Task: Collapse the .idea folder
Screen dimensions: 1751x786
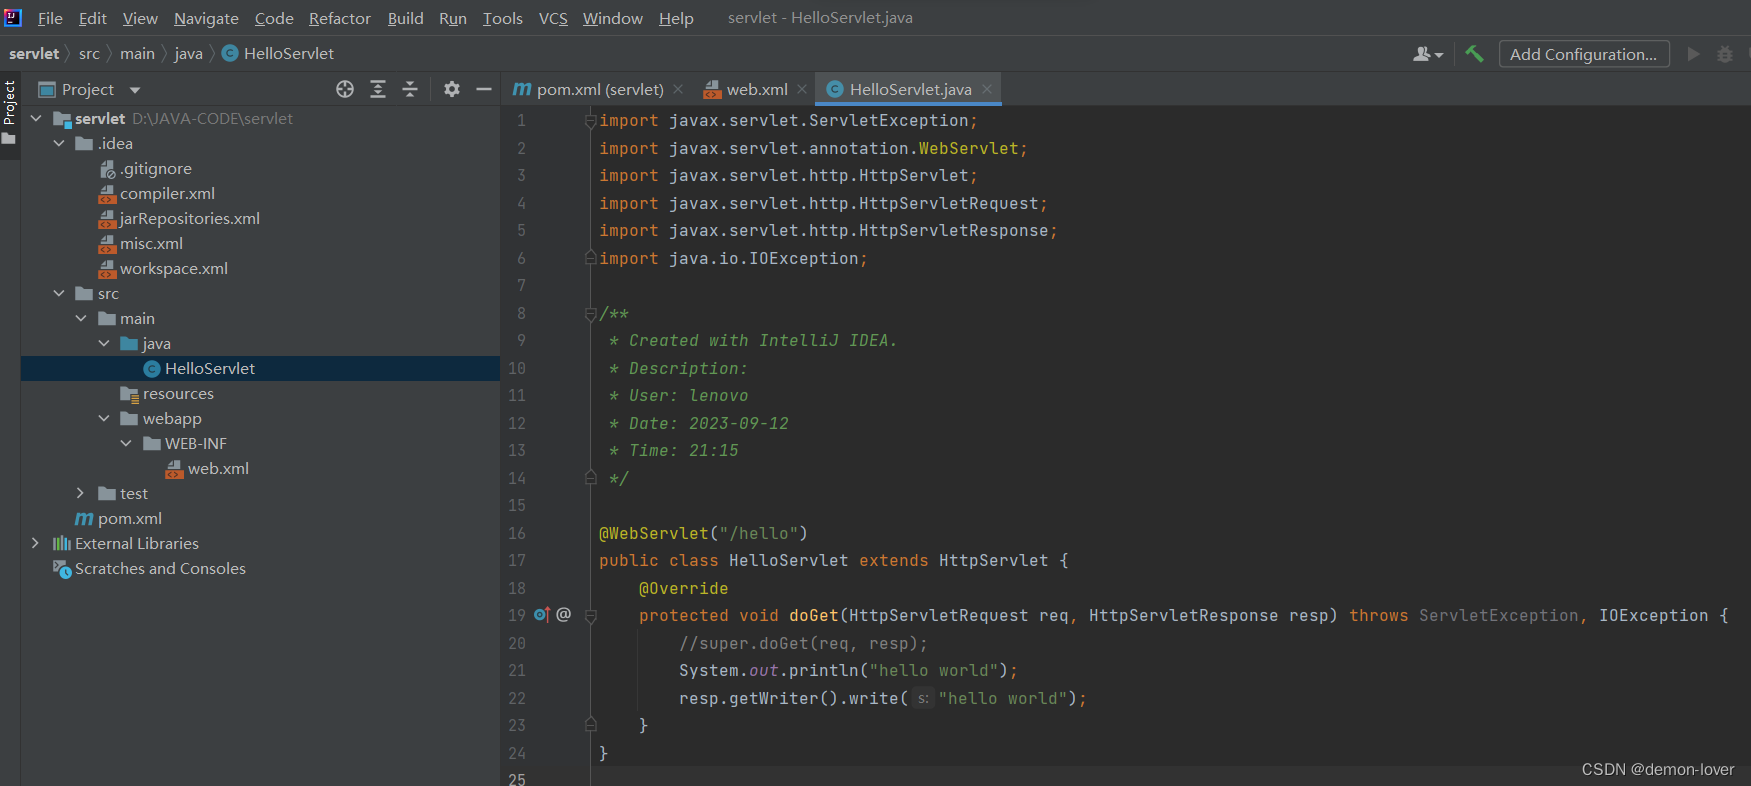Action: (59, 143)
